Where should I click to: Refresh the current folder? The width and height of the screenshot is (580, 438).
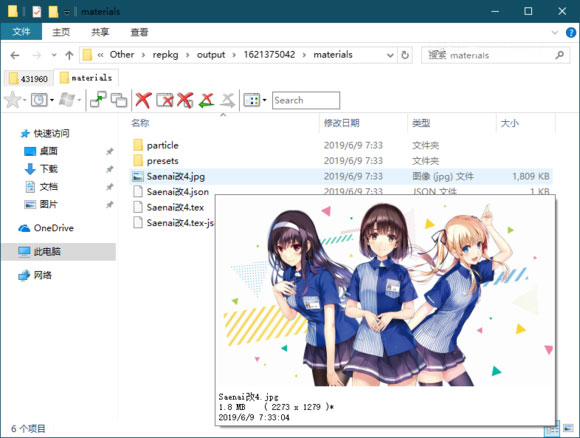405,55
